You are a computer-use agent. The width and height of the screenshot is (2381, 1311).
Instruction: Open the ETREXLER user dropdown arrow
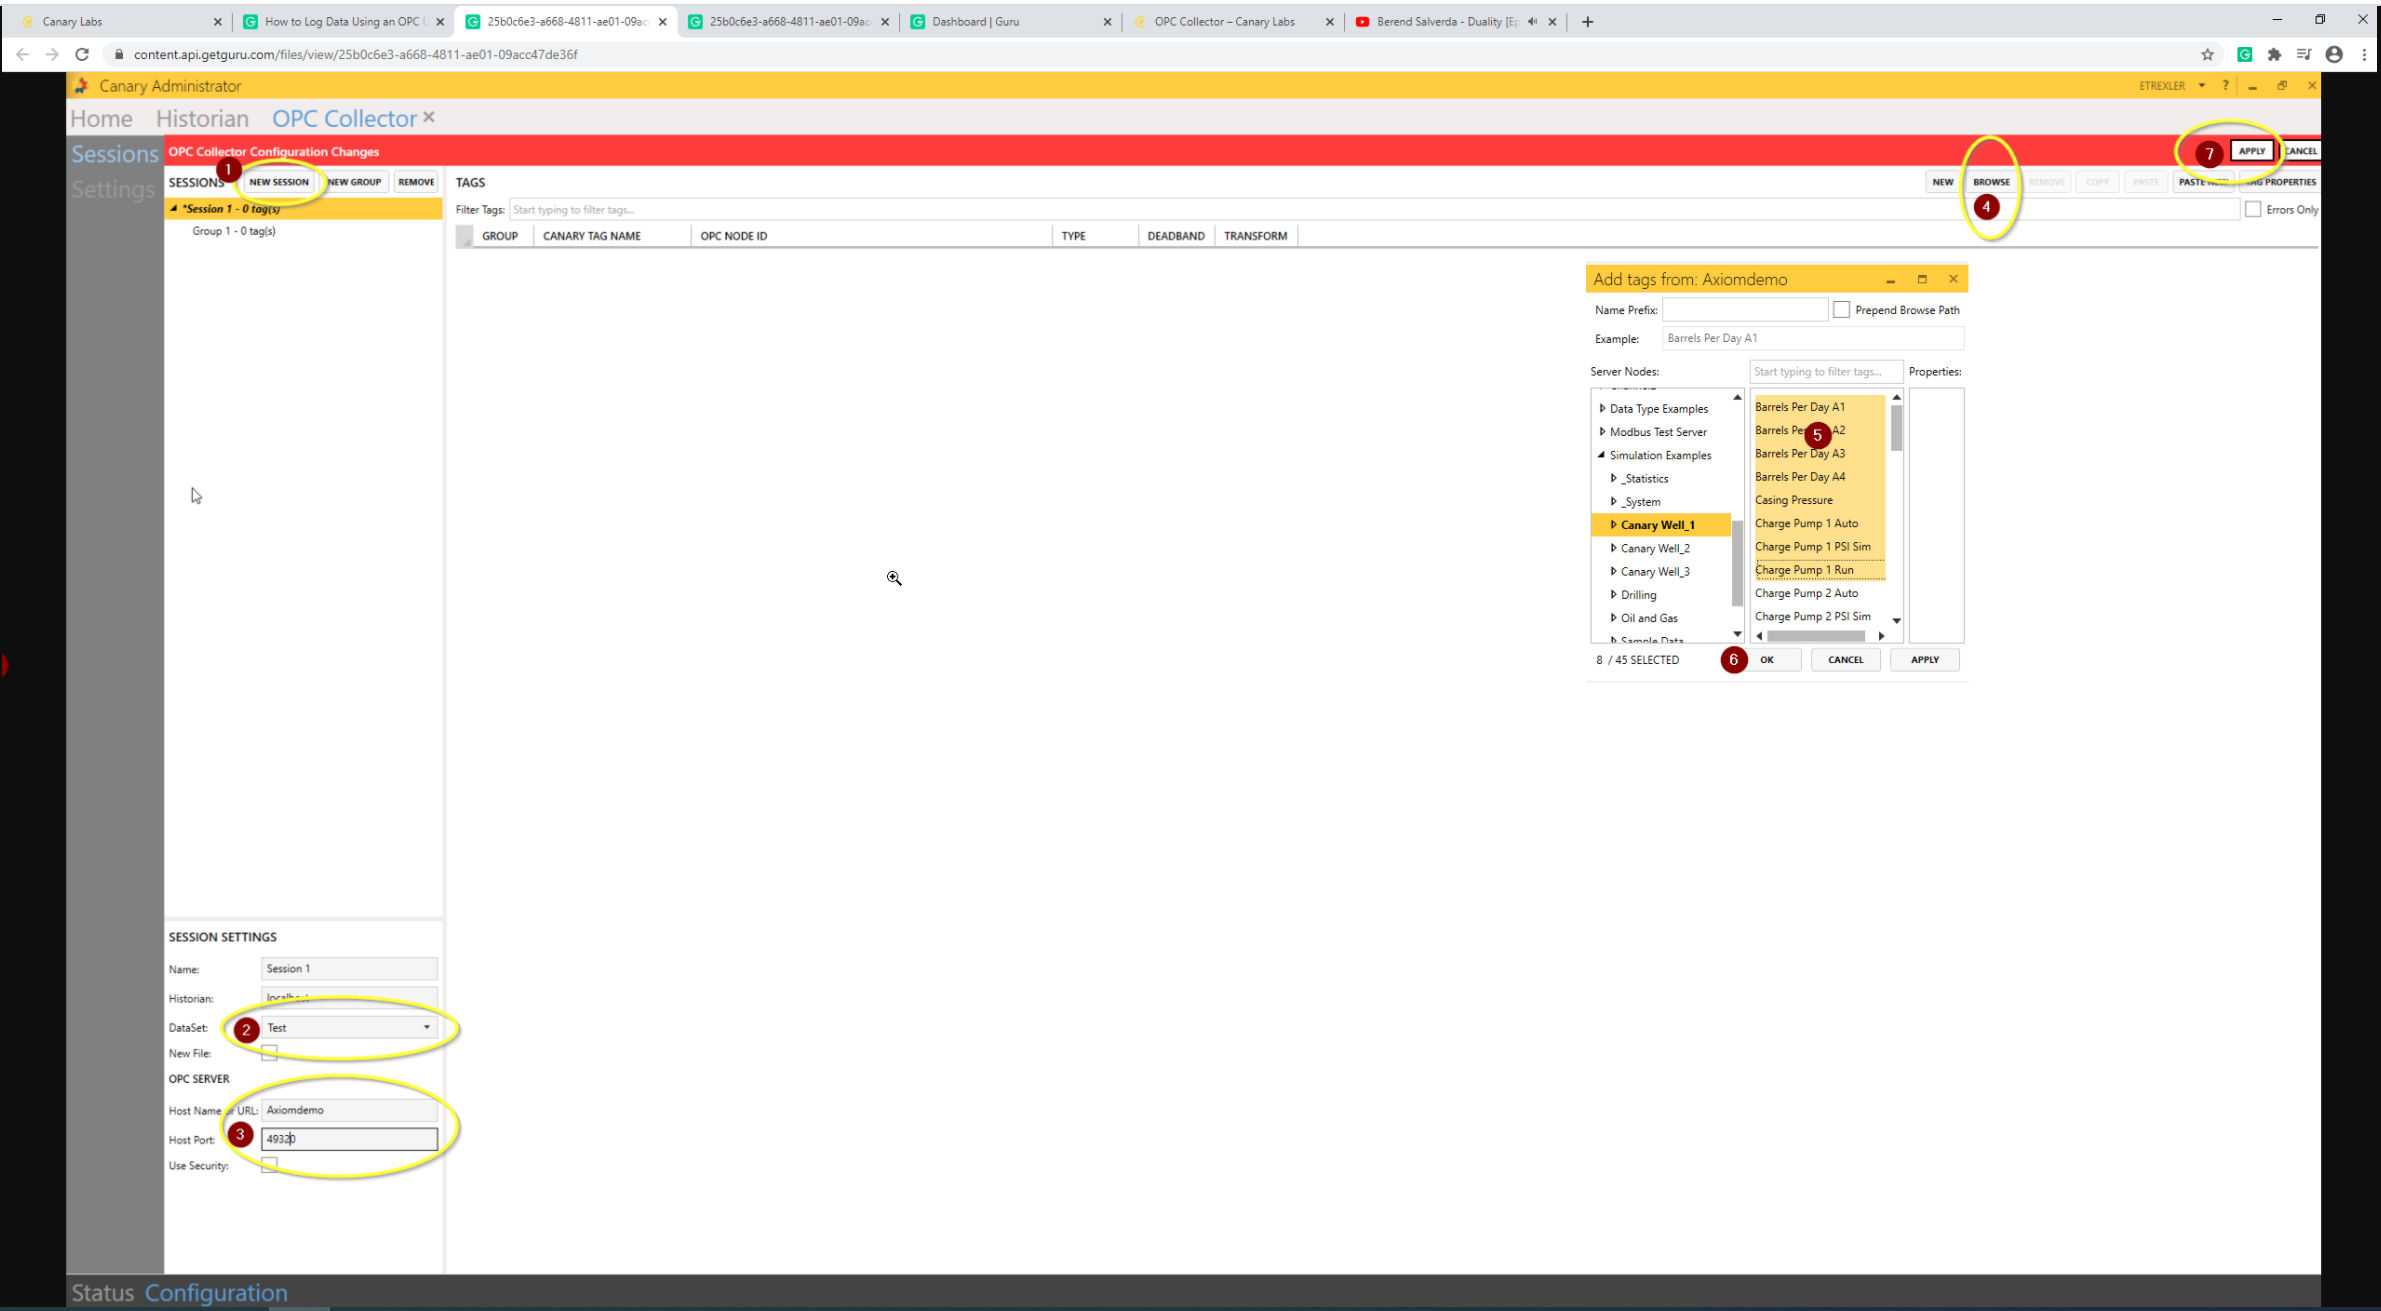pos(2201,85)
